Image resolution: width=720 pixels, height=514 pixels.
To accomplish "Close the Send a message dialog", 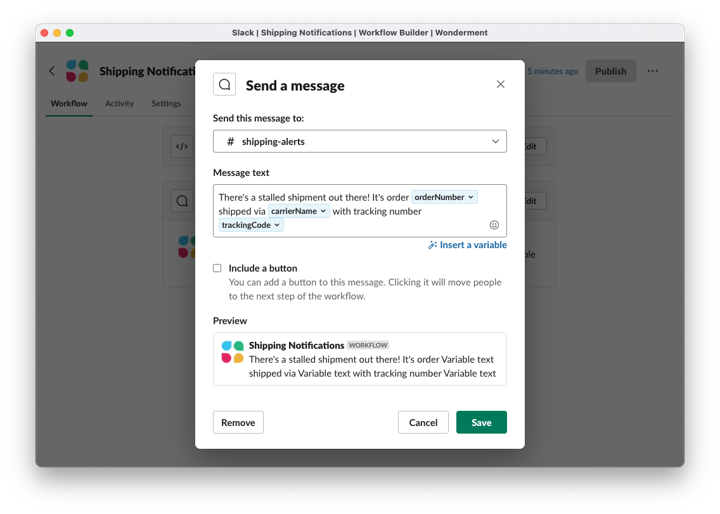I will coord(501,85).
